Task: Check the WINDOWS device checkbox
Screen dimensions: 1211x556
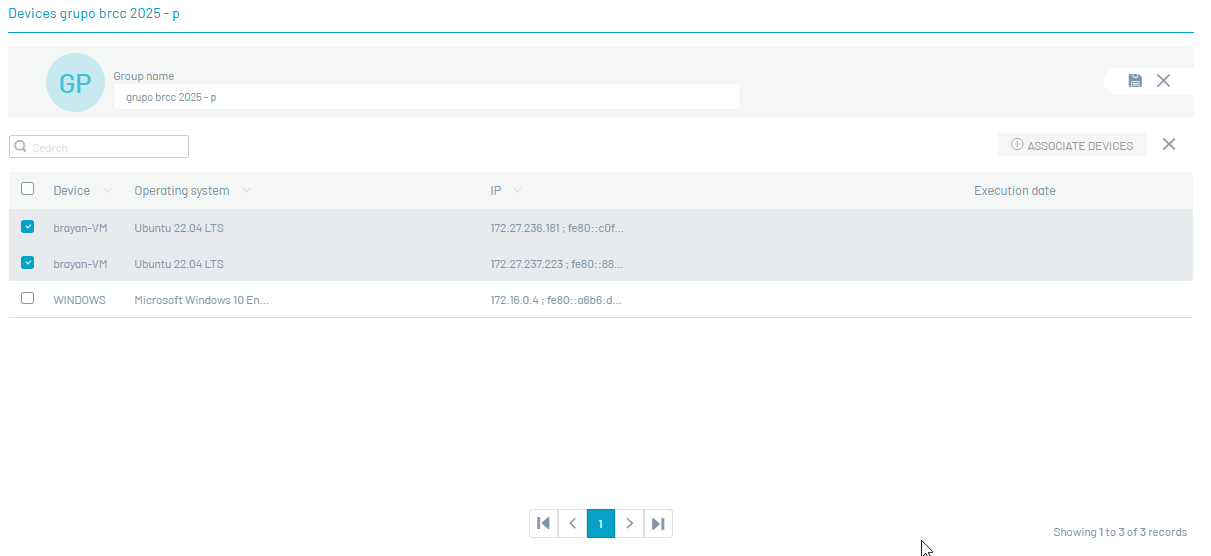Action: [x=28, y=299]
